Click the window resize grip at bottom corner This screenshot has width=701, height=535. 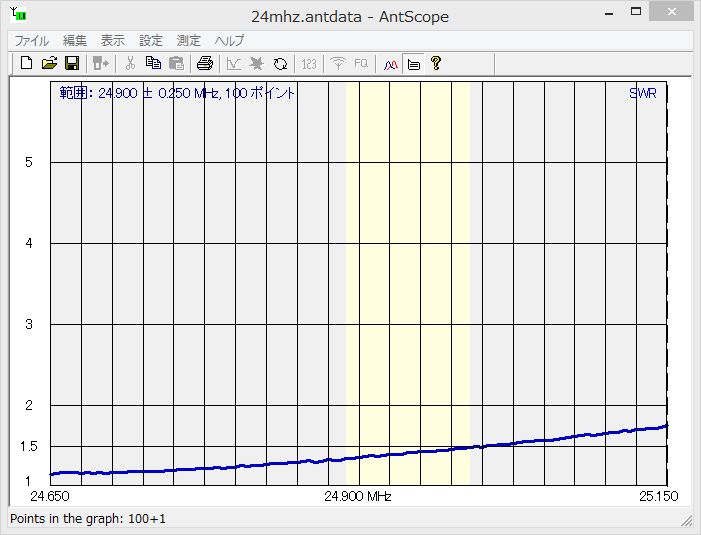click(686, 520)
